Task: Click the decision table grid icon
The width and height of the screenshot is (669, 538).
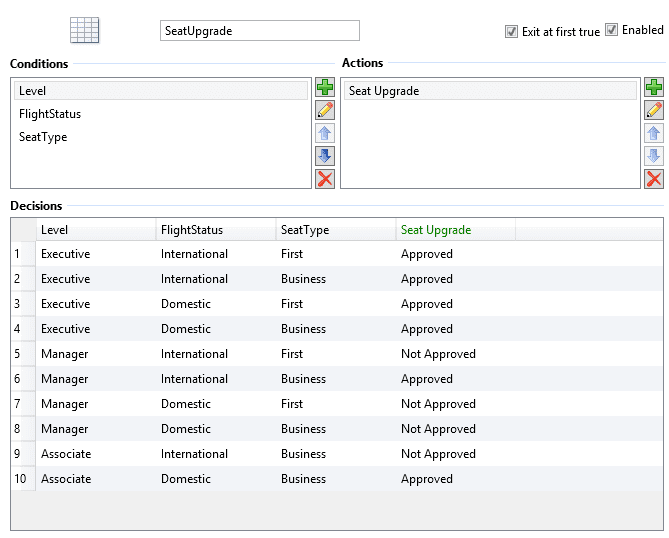Action: coord(84,30)
